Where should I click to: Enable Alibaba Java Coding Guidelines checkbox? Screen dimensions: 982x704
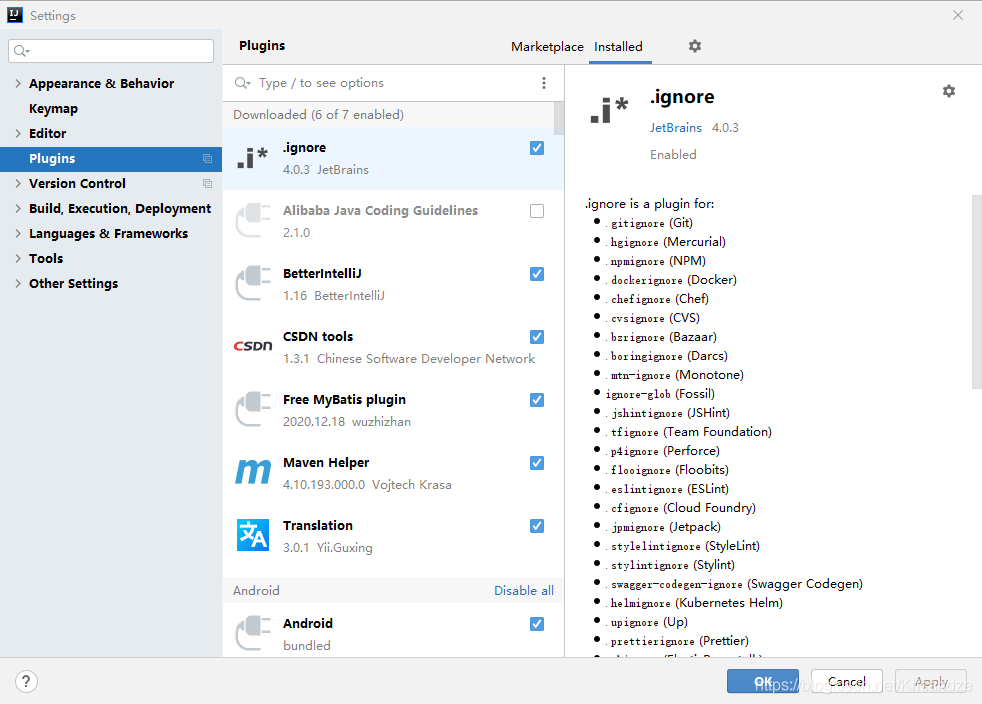537,211
